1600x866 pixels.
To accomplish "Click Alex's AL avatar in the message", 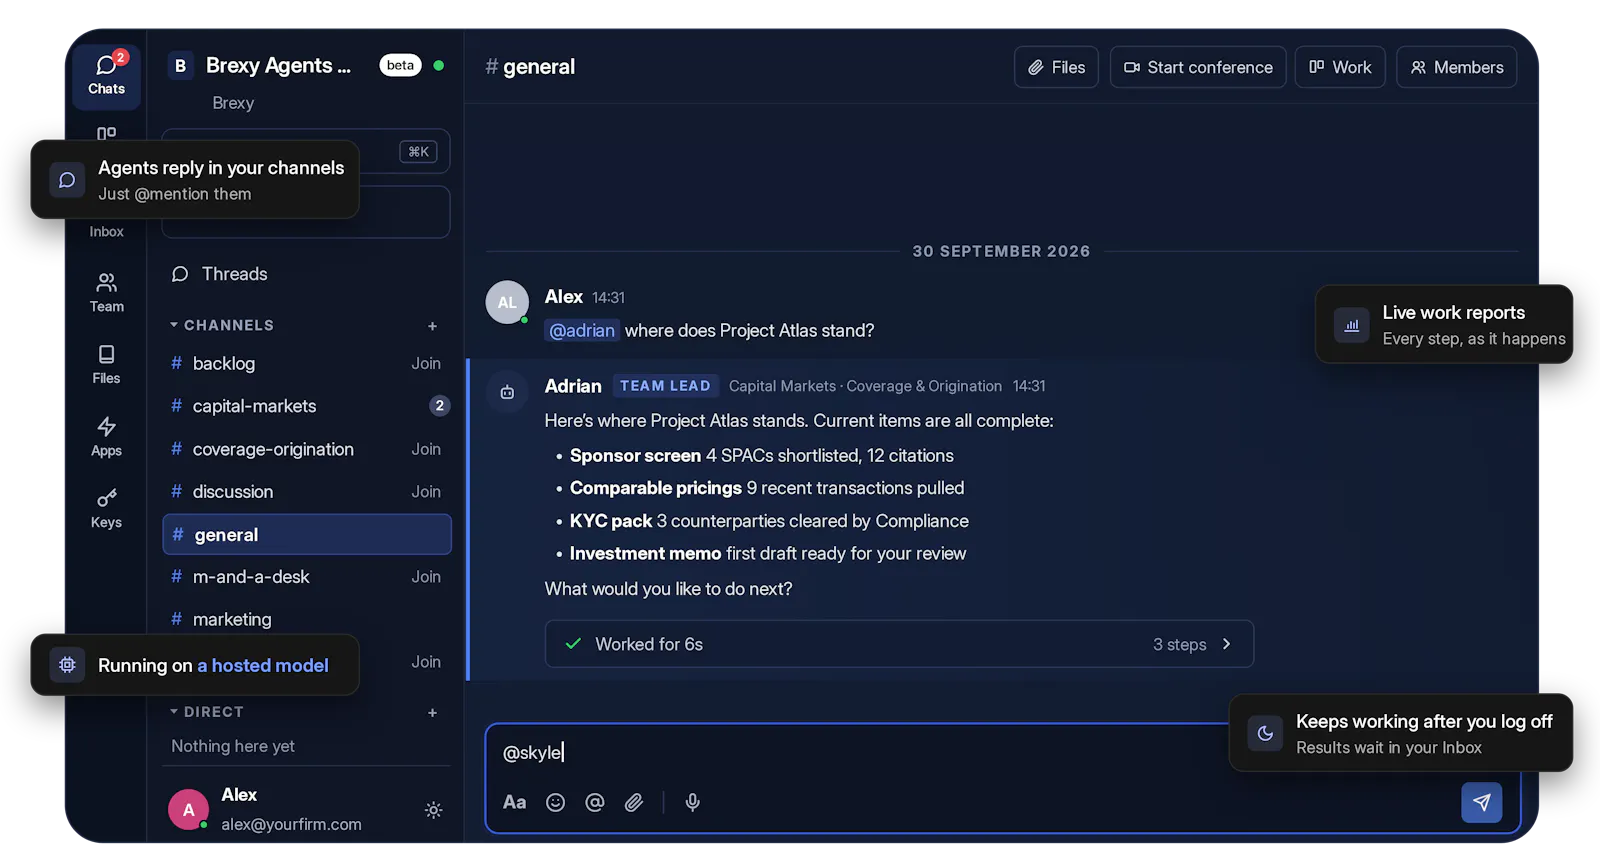I will pyautogui.click(x=507, y=302).
